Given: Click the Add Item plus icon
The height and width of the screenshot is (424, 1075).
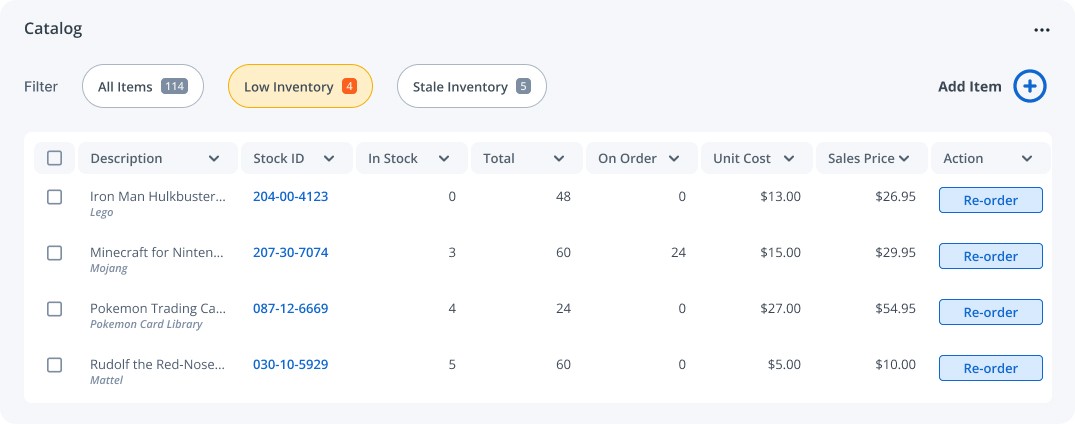Looking at the screenshot, I should (x=1030, y=87).
